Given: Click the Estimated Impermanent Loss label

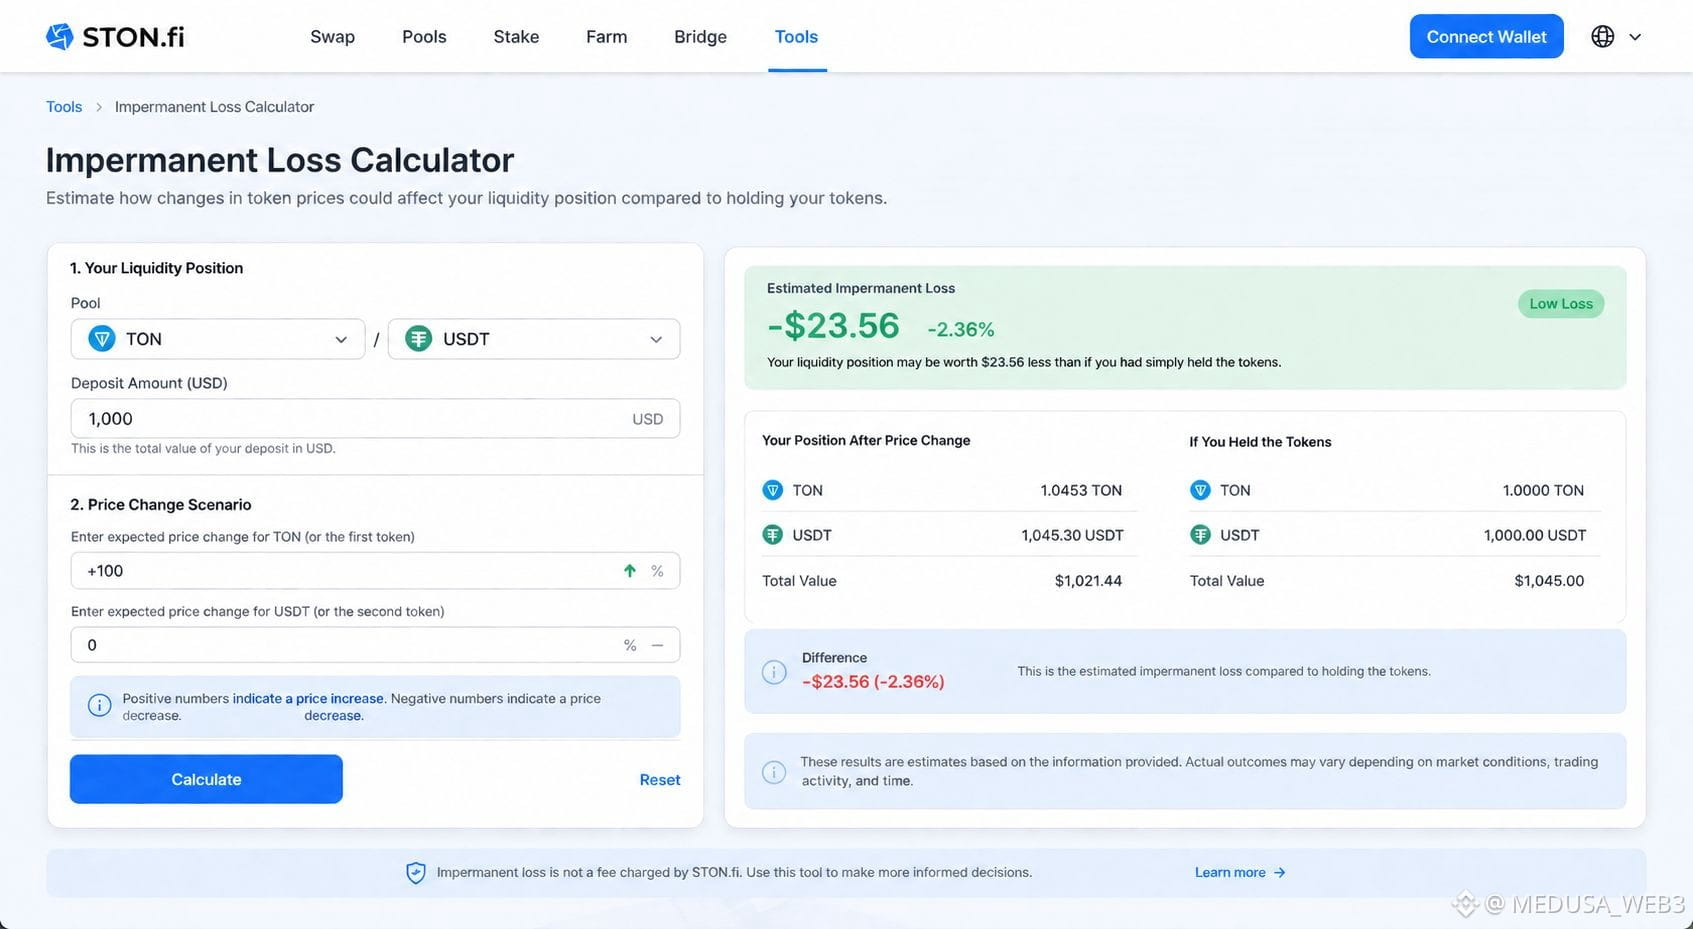Looking at the screenshot, I should click(x=861, y=288).
